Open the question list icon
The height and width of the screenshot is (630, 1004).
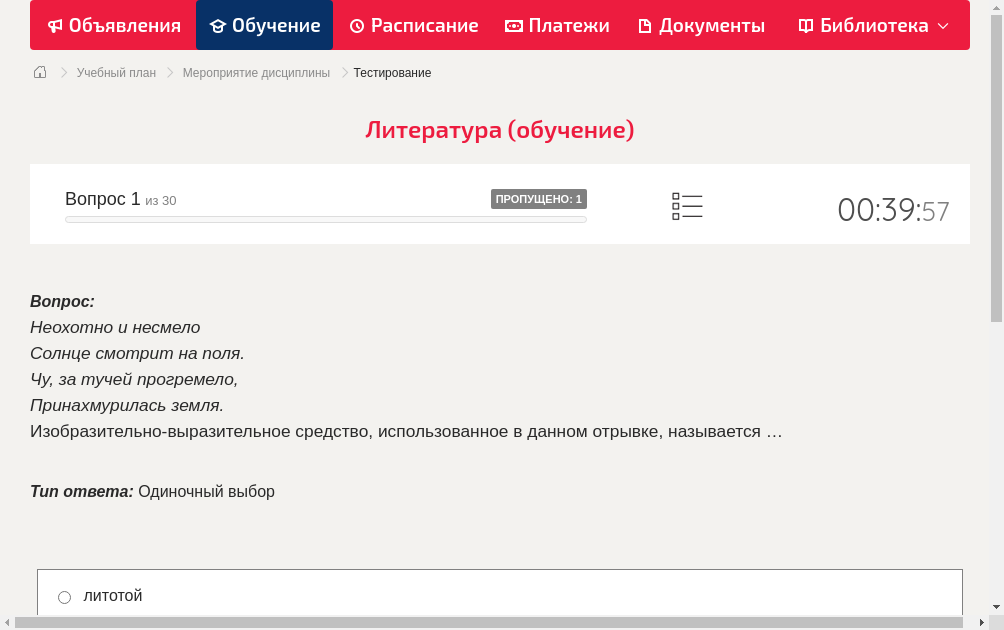pyautogui.click(x=687, y=206)
